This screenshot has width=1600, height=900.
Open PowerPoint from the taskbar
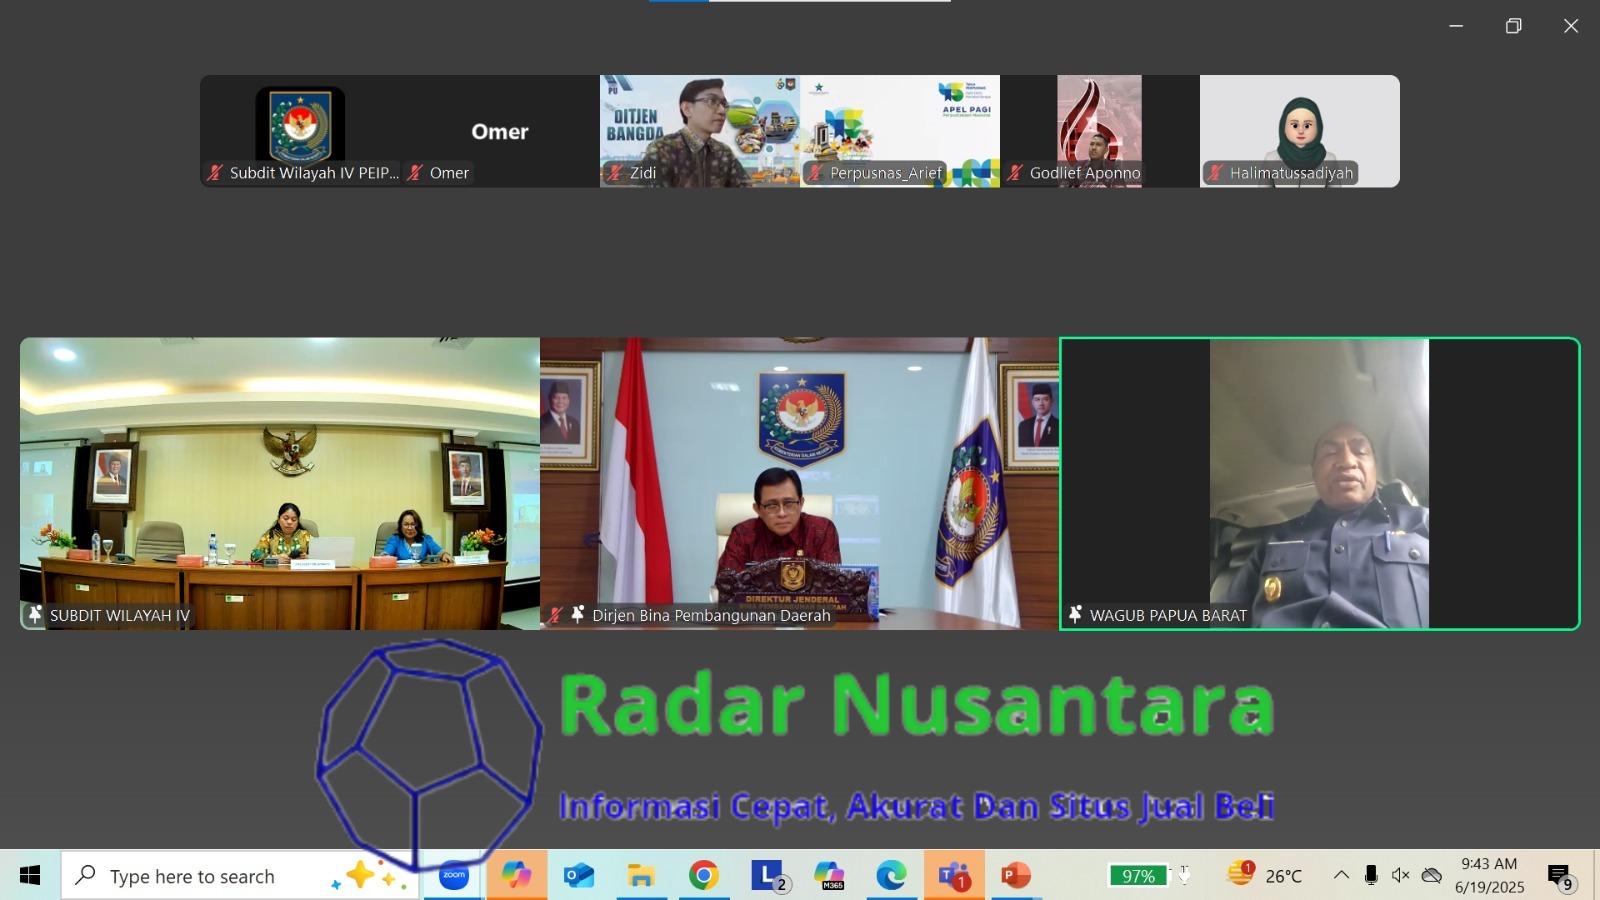1016,876
